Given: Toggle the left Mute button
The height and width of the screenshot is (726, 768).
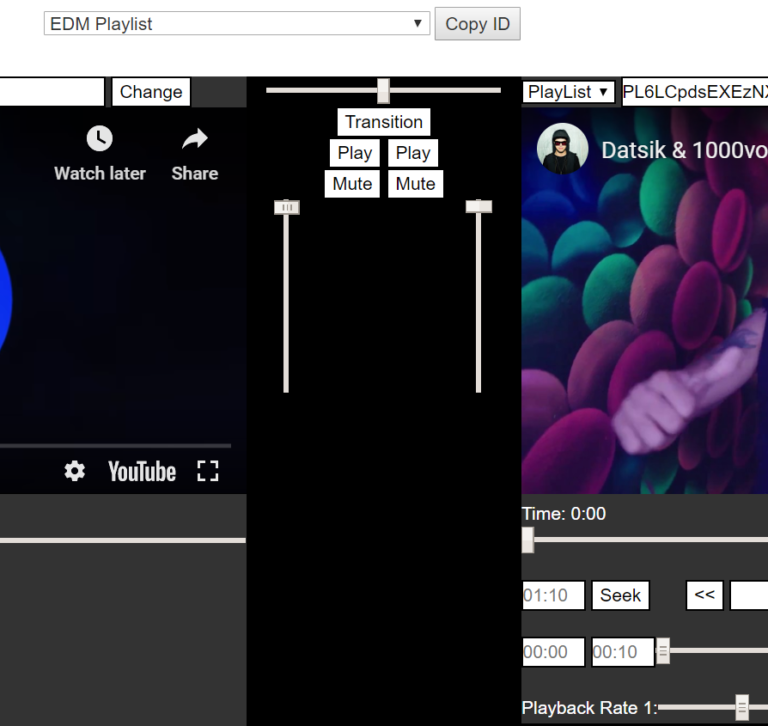Looking at the screenshot, I should (x=352, y=184).
